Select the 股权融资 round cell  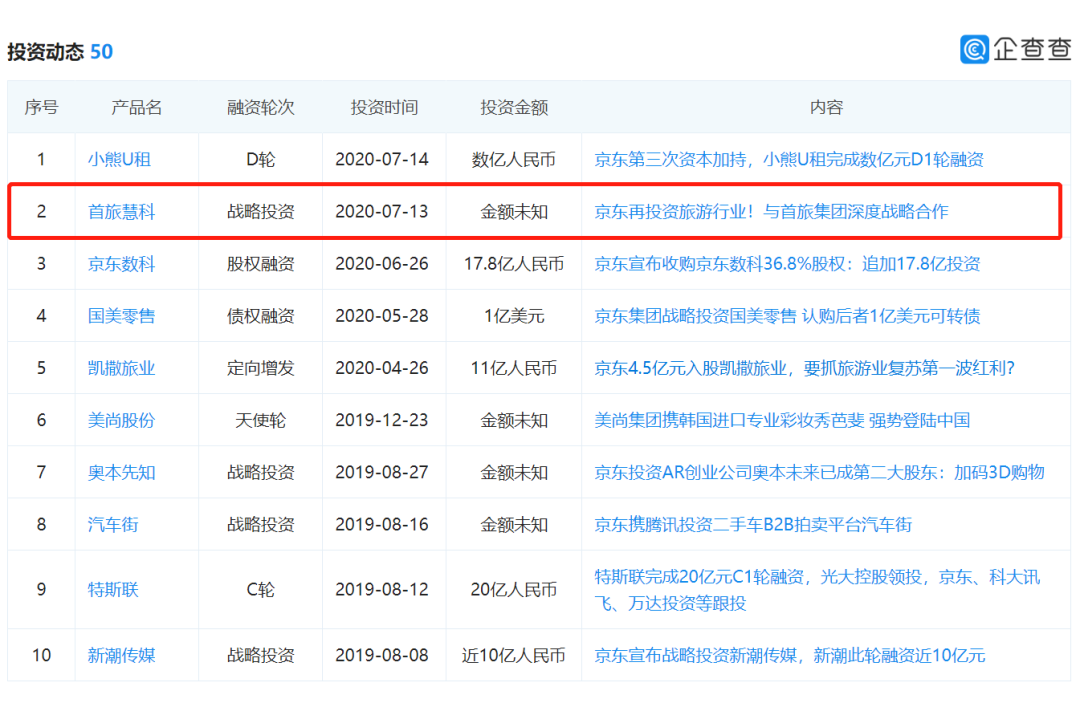pyautogui.click(x=260, y=264)
